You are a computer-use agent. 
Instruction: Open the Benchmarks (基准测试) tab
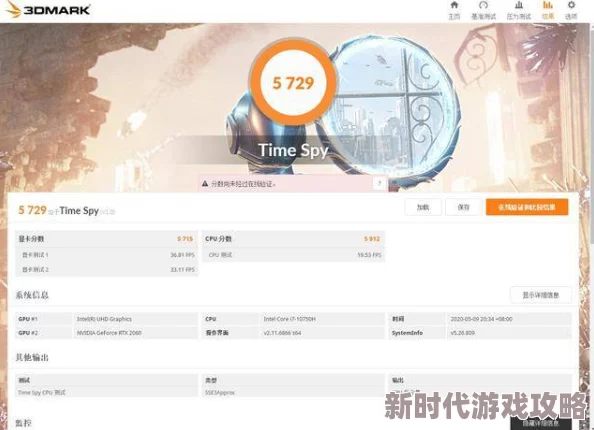[x=483, y=10]
